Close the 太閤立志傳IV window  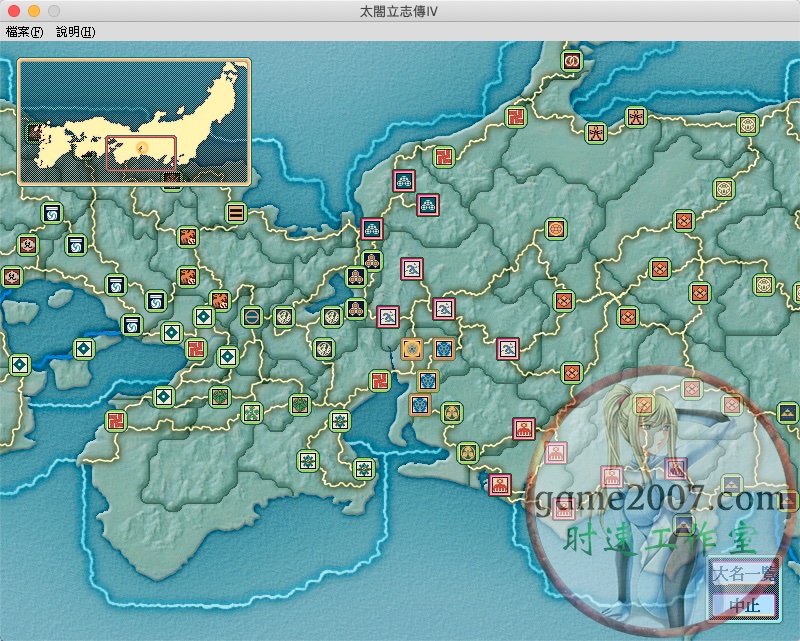click(x=14, y=11)
